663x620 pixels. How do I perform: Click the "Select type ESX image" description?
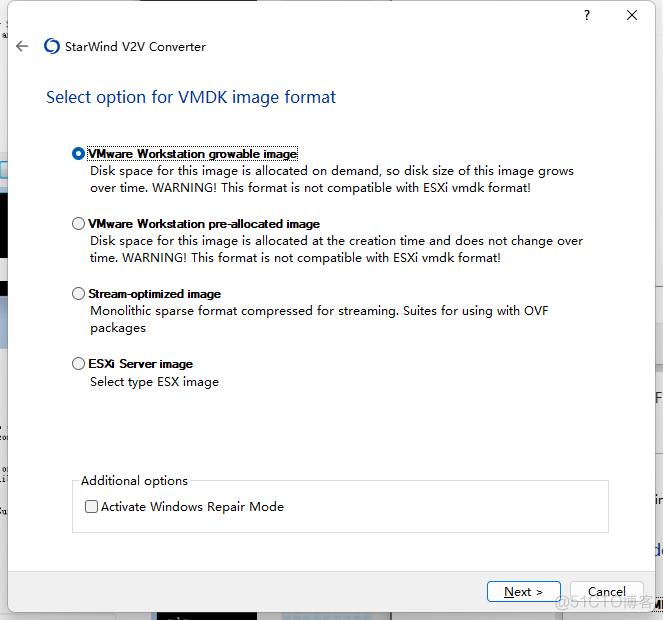point(154,381)
